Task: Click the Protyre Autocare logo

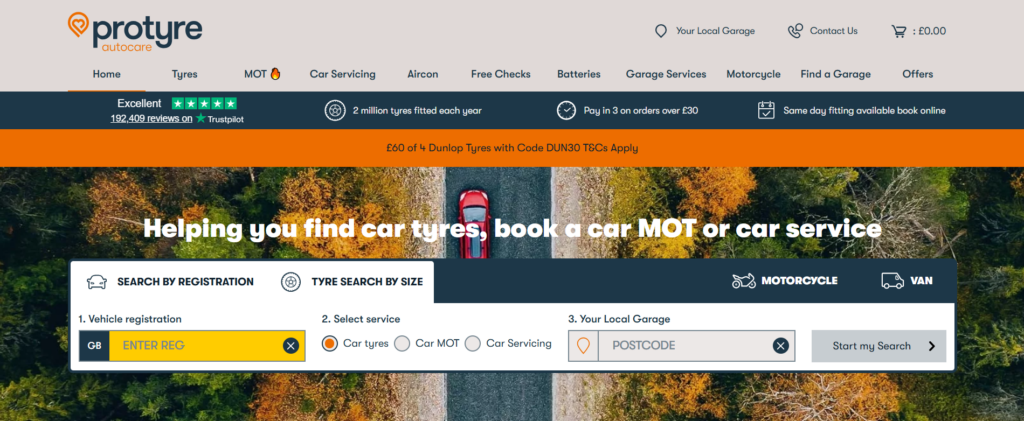Action: click(x=135, y=31)
